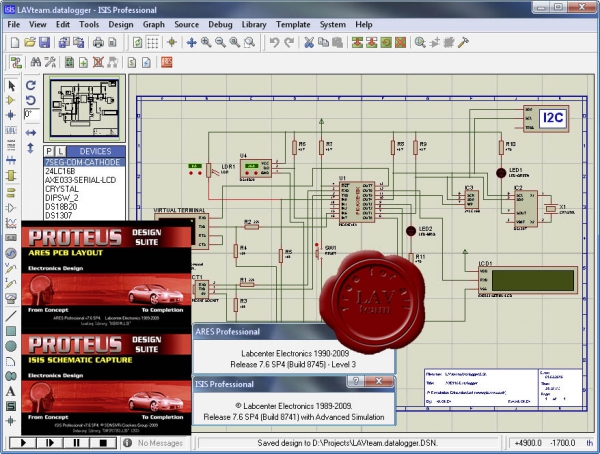This screenshot has height=454, width=600.
Task: Flip vertically with the Y-mirror arrows
Action: [x=31, y=148]
